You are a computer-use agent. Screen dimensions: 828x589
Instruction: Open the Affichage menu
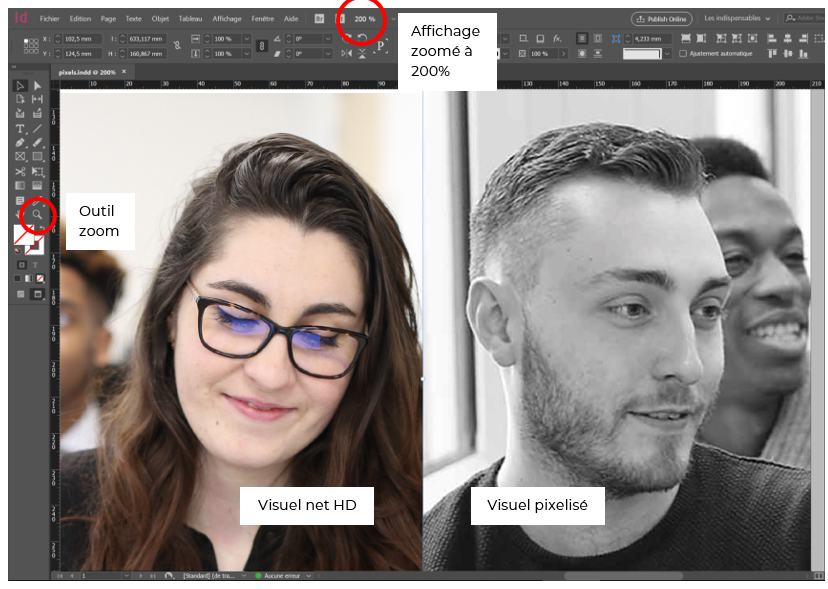click(227, 18)
